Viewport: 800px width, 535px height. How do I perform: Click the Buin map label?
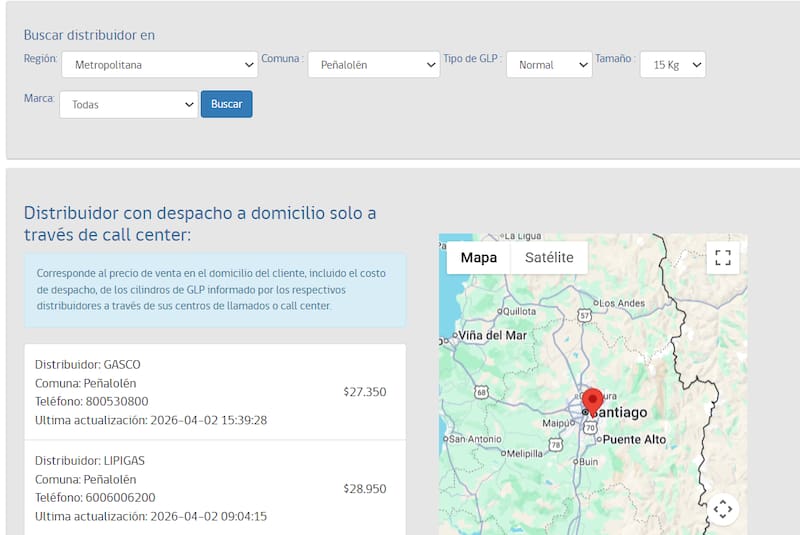click(588, 462)
